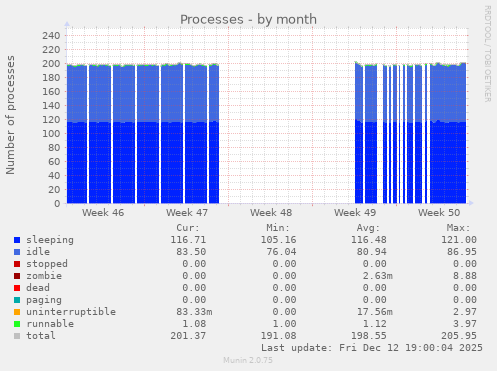
Task: Click zombie average value 2.63m
Action: (378, 276)
